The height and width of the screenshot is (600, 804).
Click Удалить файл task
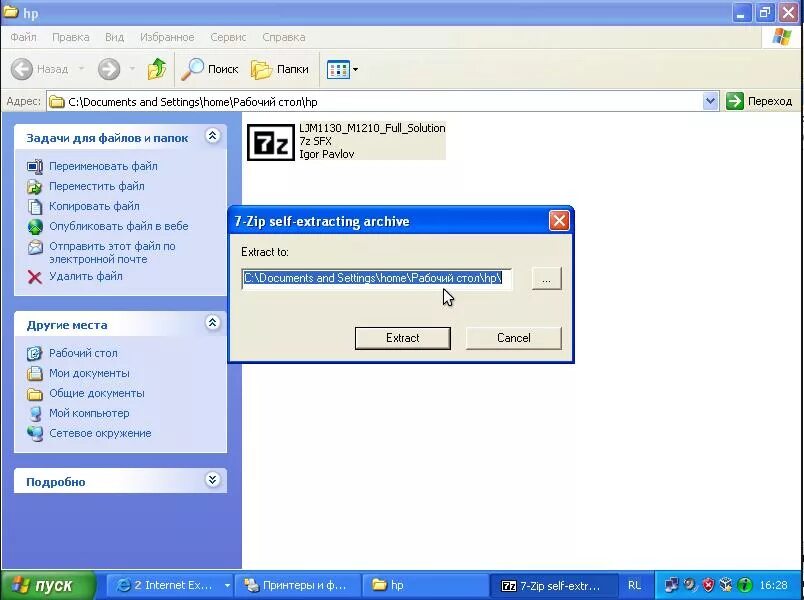86,276
